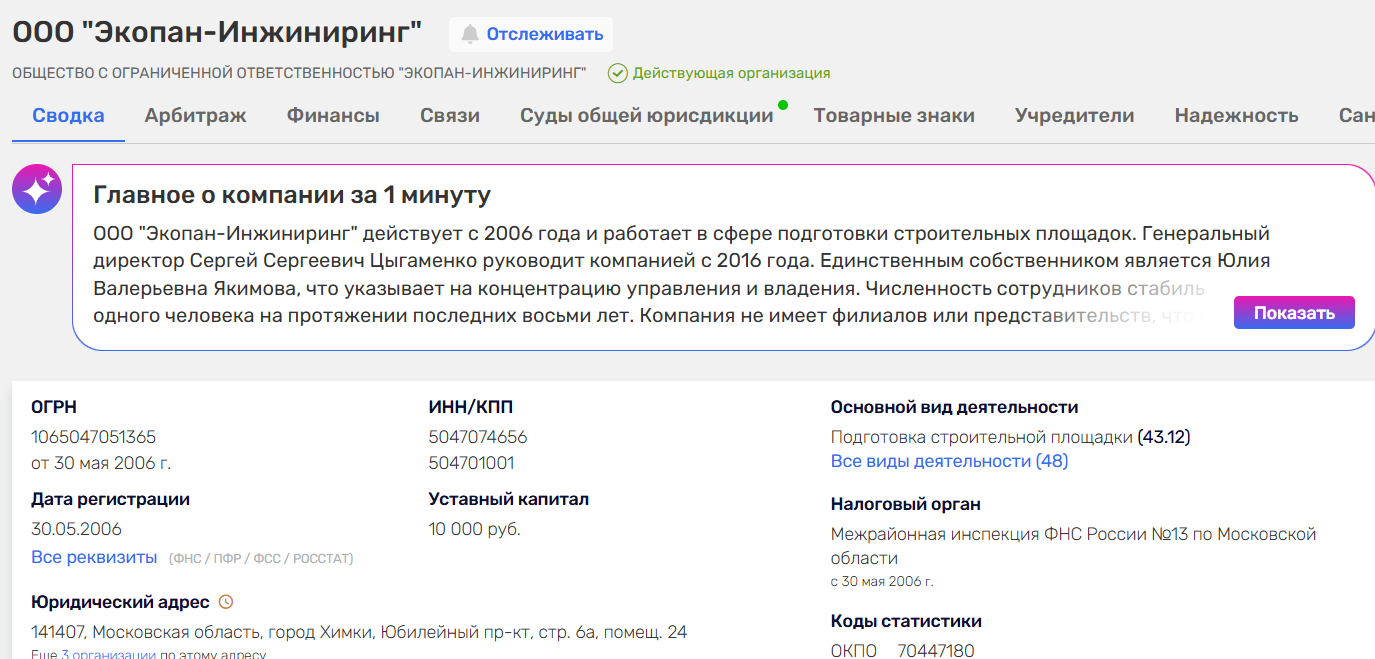Click the Отслеживать button label

(x=545, y=34)
